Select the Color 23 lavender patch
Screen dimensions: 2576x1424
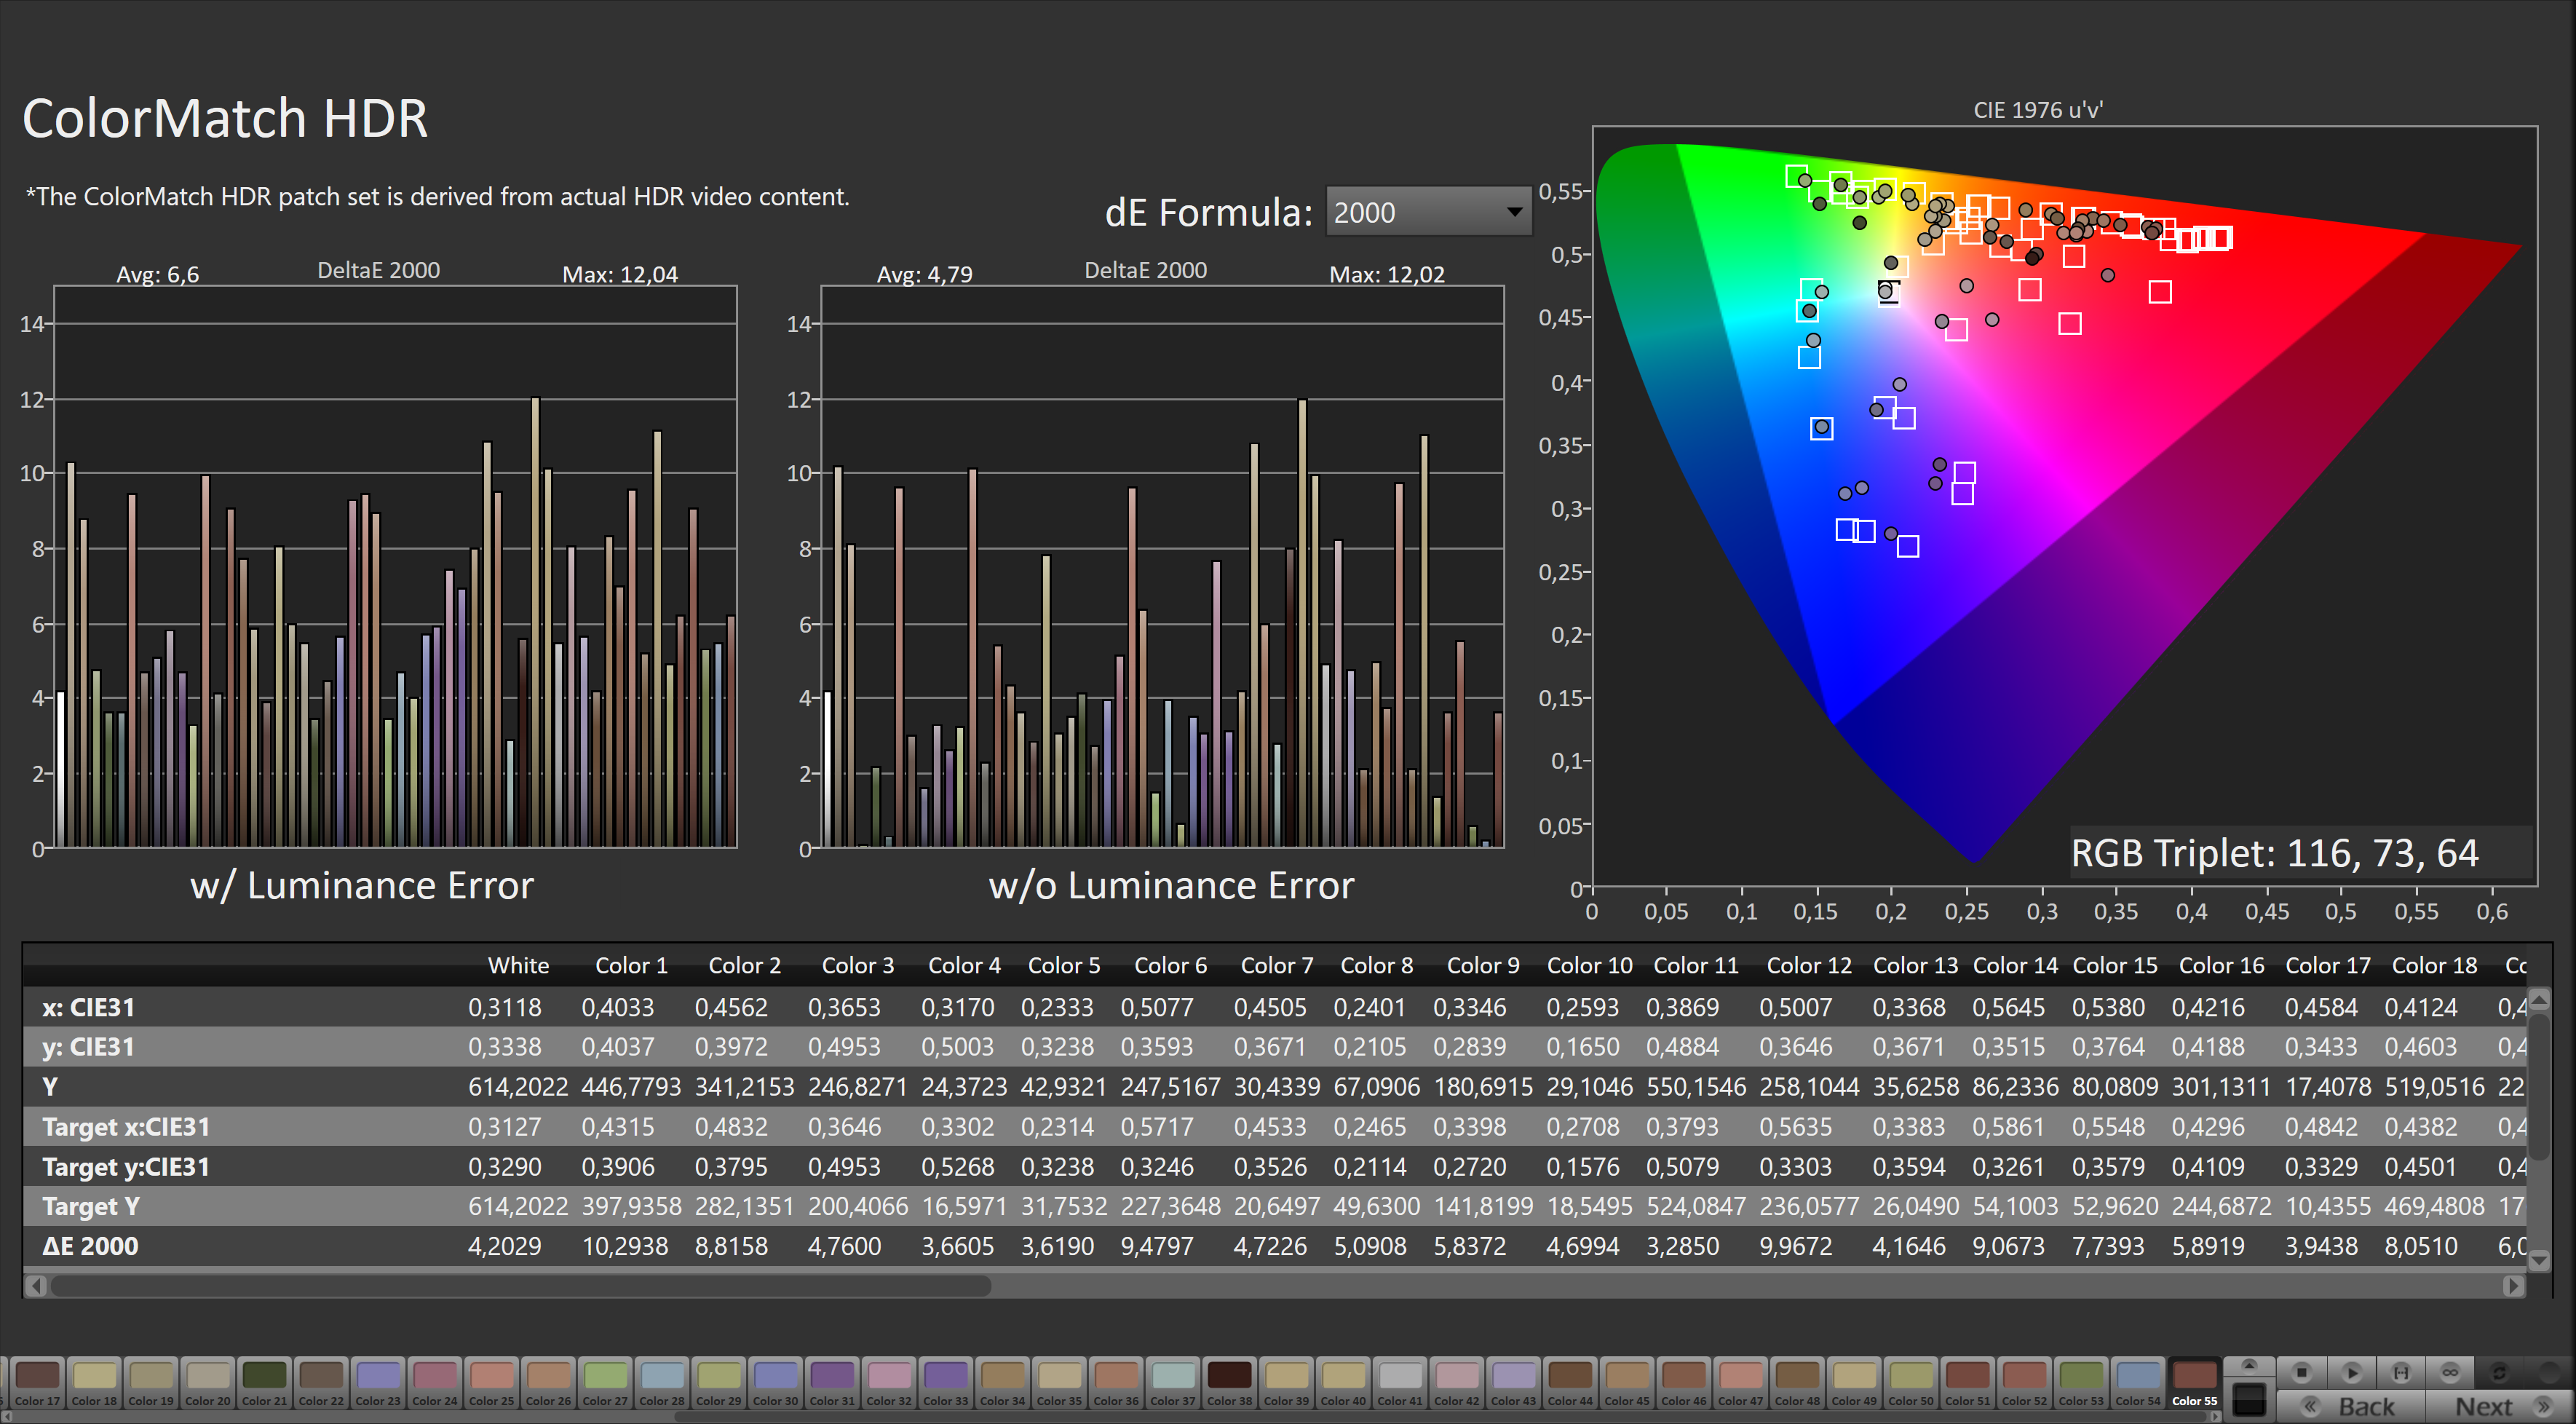click(x=378, y=1382)
